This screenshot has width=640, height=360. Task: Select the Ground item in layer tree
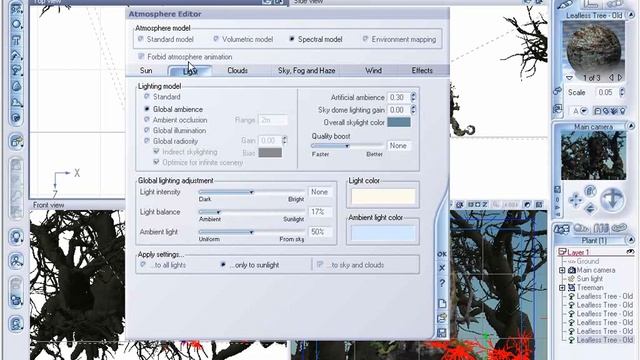(588, 261)
